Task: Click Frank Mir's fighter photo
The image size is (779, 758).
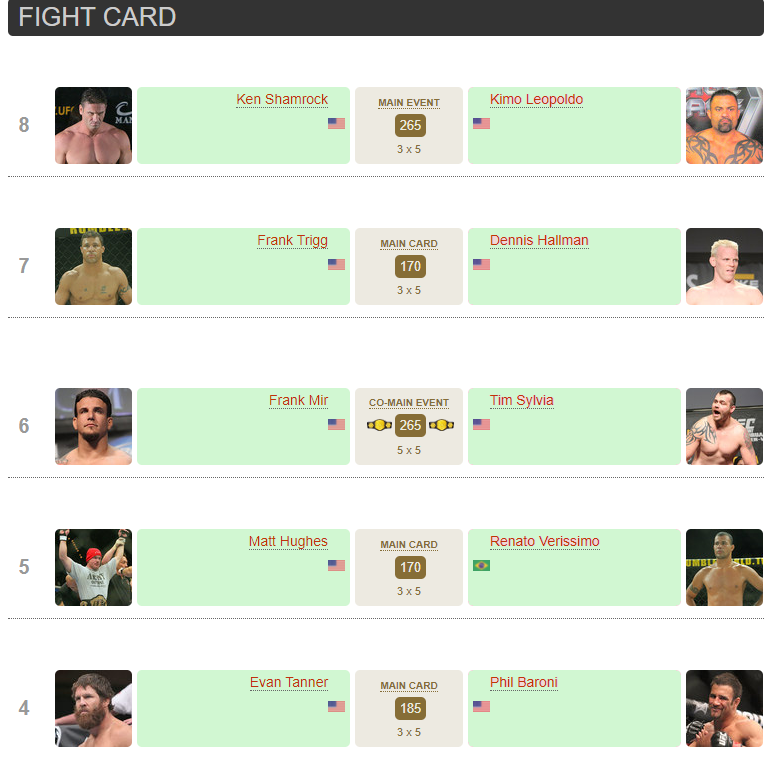Action: (x=93, y=427)
